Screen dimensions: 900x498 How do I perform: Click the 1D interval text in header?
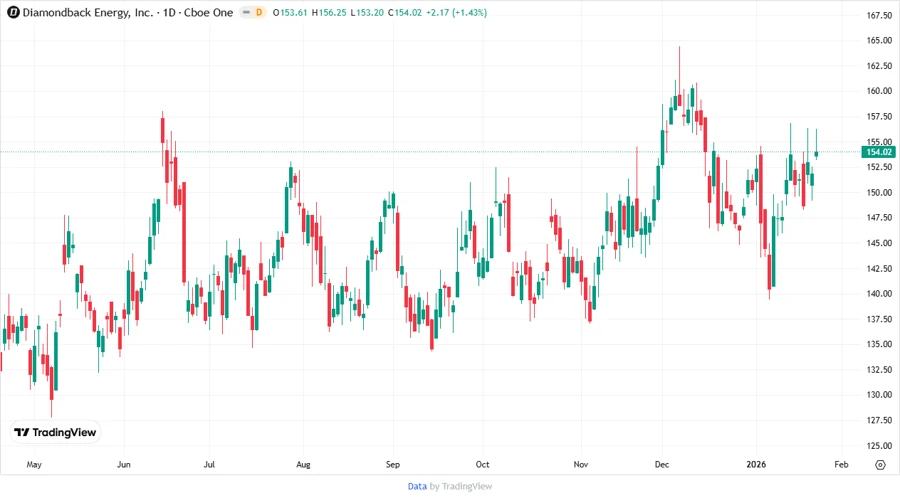(169, 13)
